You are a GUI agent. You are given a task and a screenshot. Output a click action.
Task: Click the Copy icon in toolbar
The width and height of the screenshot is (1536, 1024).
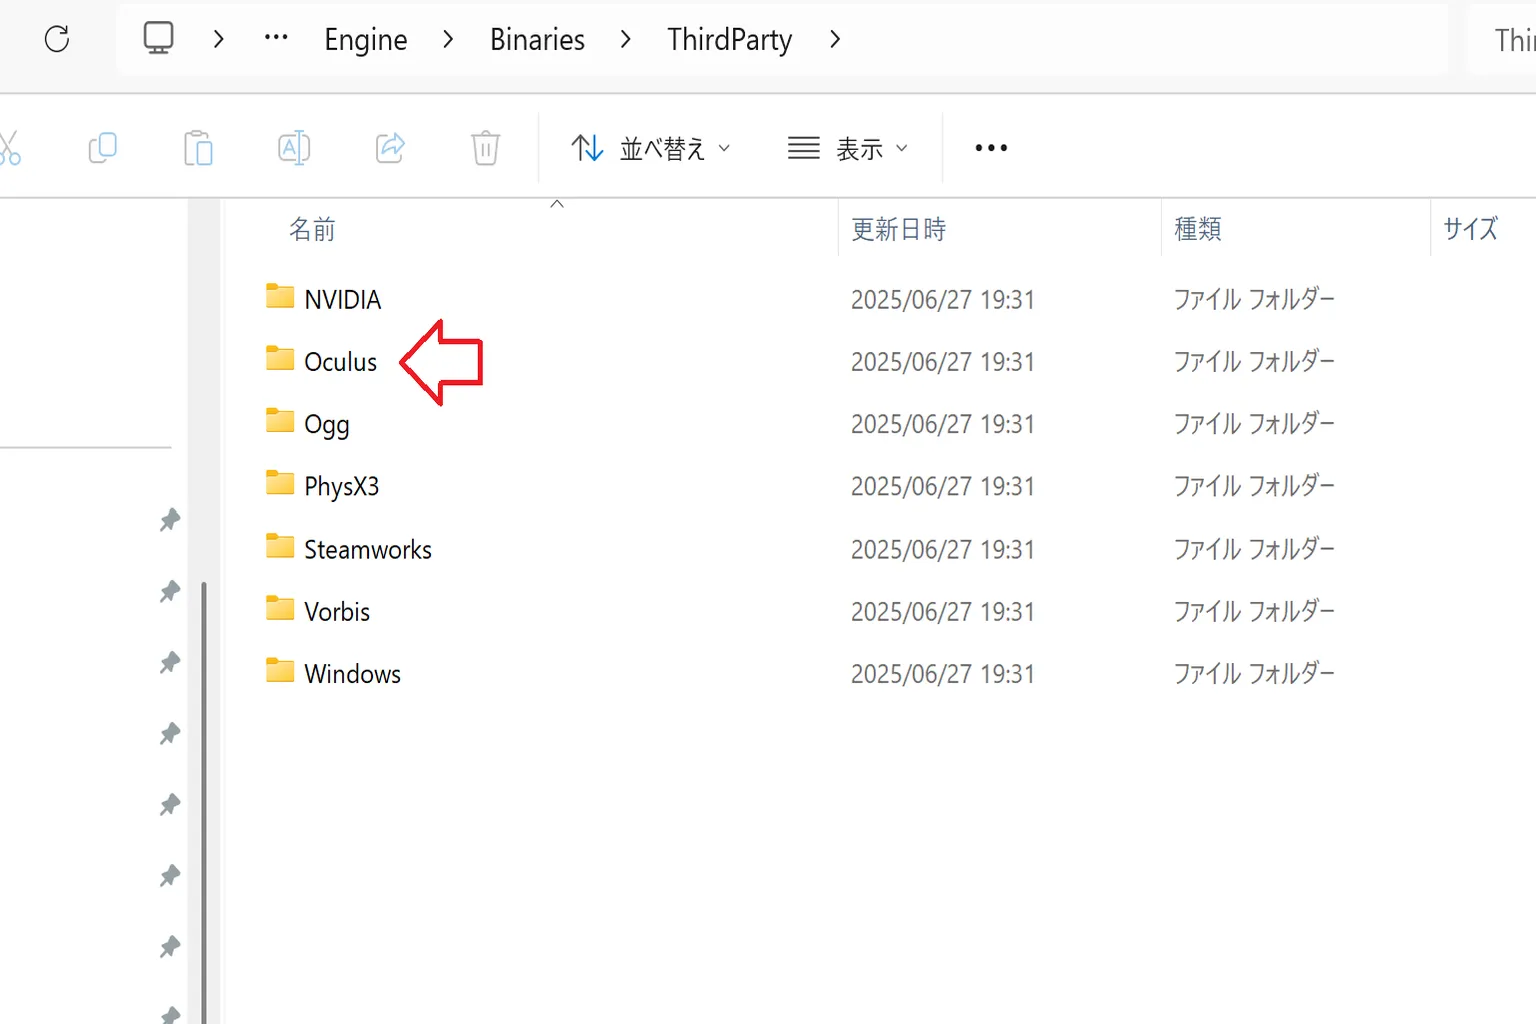102,148
